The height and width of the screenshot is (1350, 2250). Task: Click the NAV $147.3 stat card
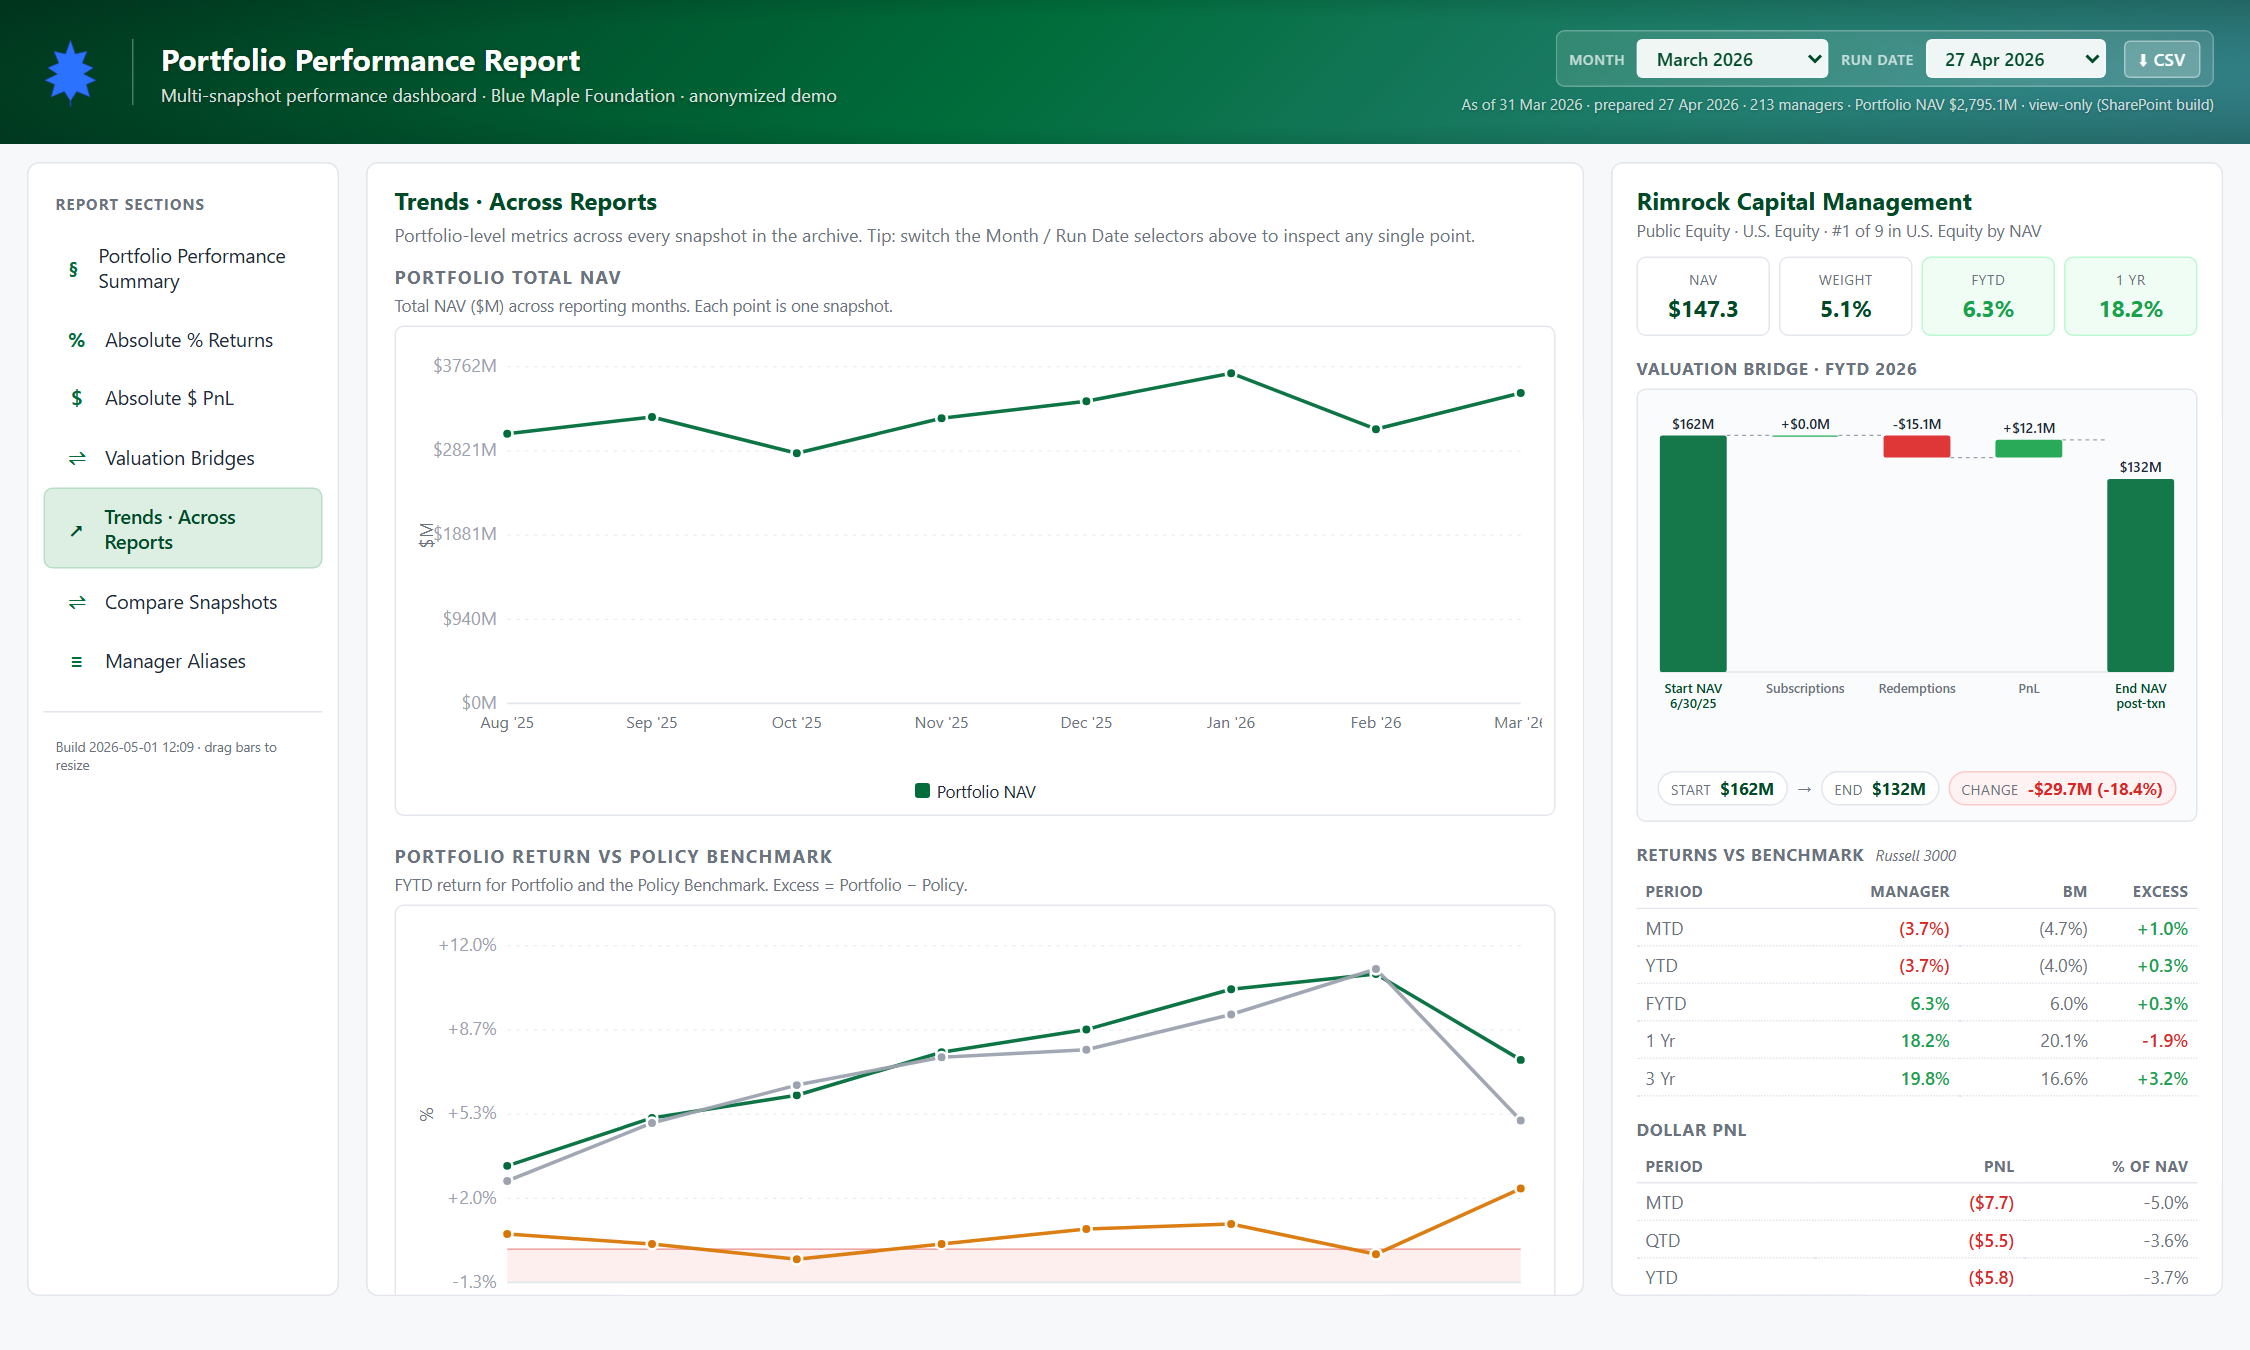[x=1703, y=296]
